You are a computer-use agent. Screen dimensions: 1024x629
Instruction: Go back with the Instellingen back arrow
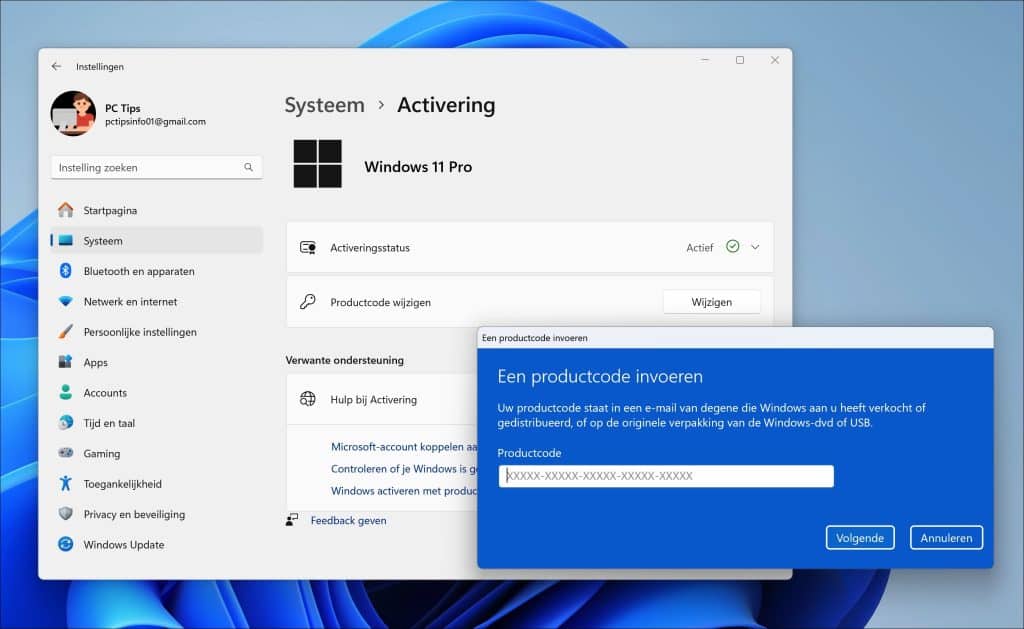point(56,66)
